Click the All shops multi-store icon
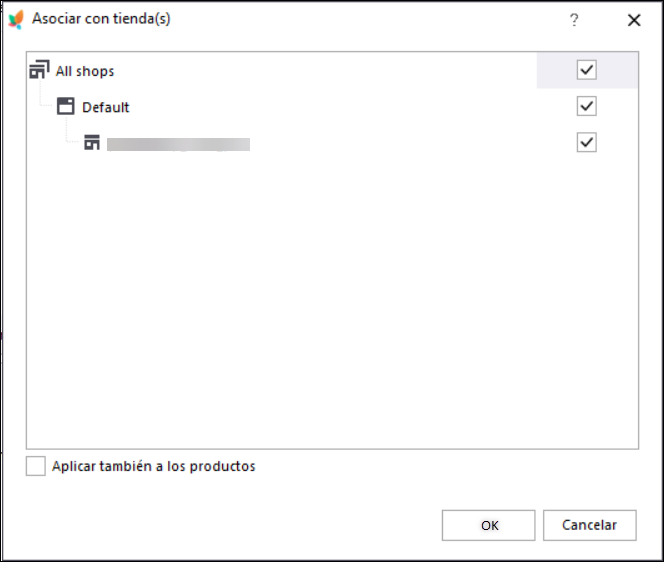 [39, 70]
